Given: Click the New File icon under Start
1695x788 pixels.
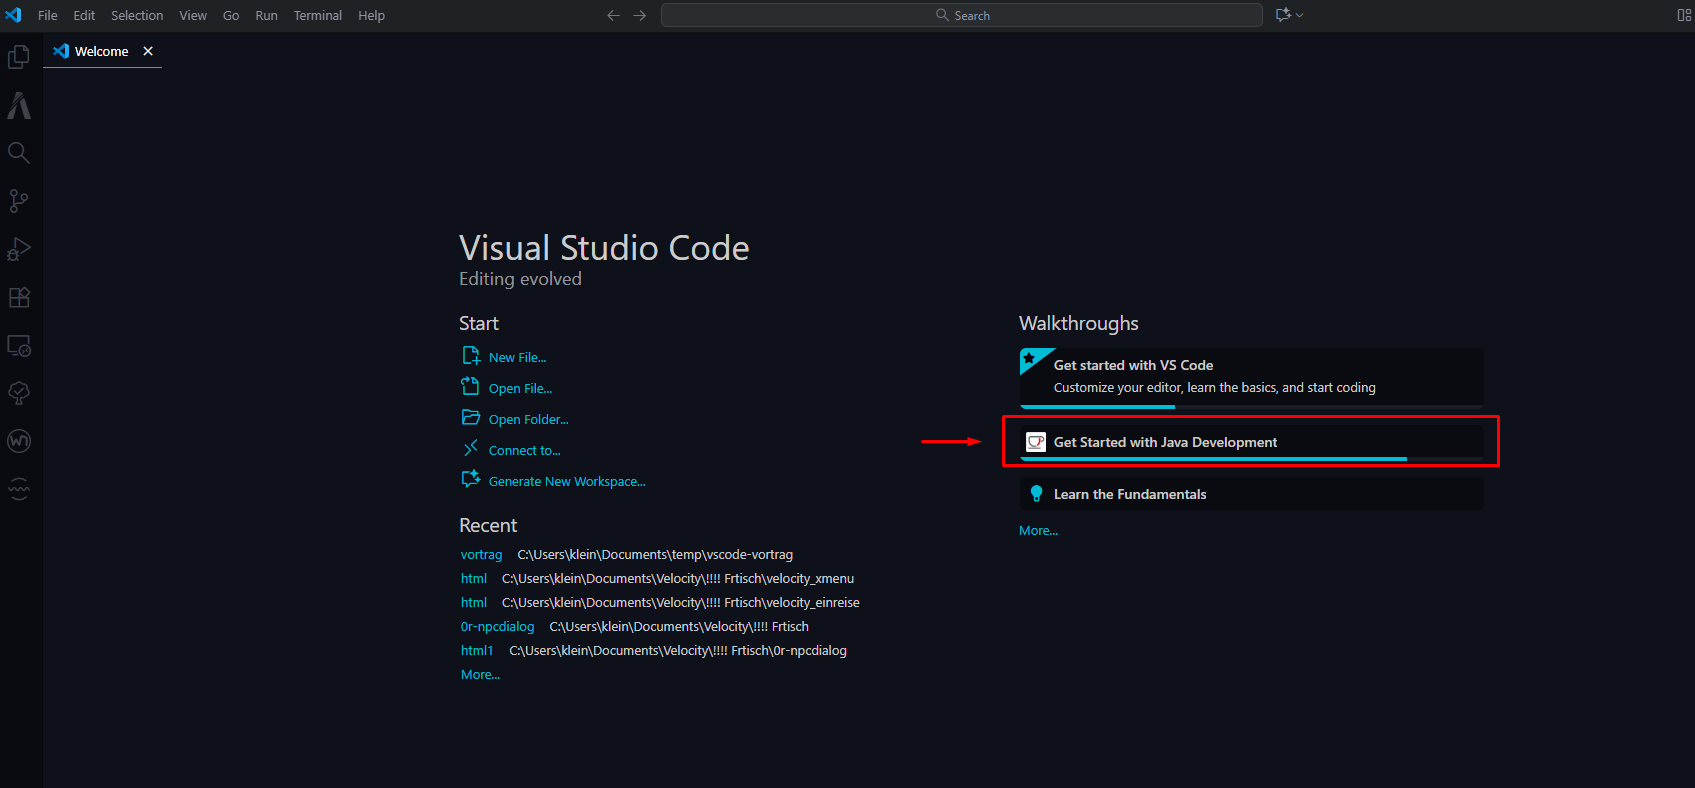Looking at the screenshot, I should (471, 356).
